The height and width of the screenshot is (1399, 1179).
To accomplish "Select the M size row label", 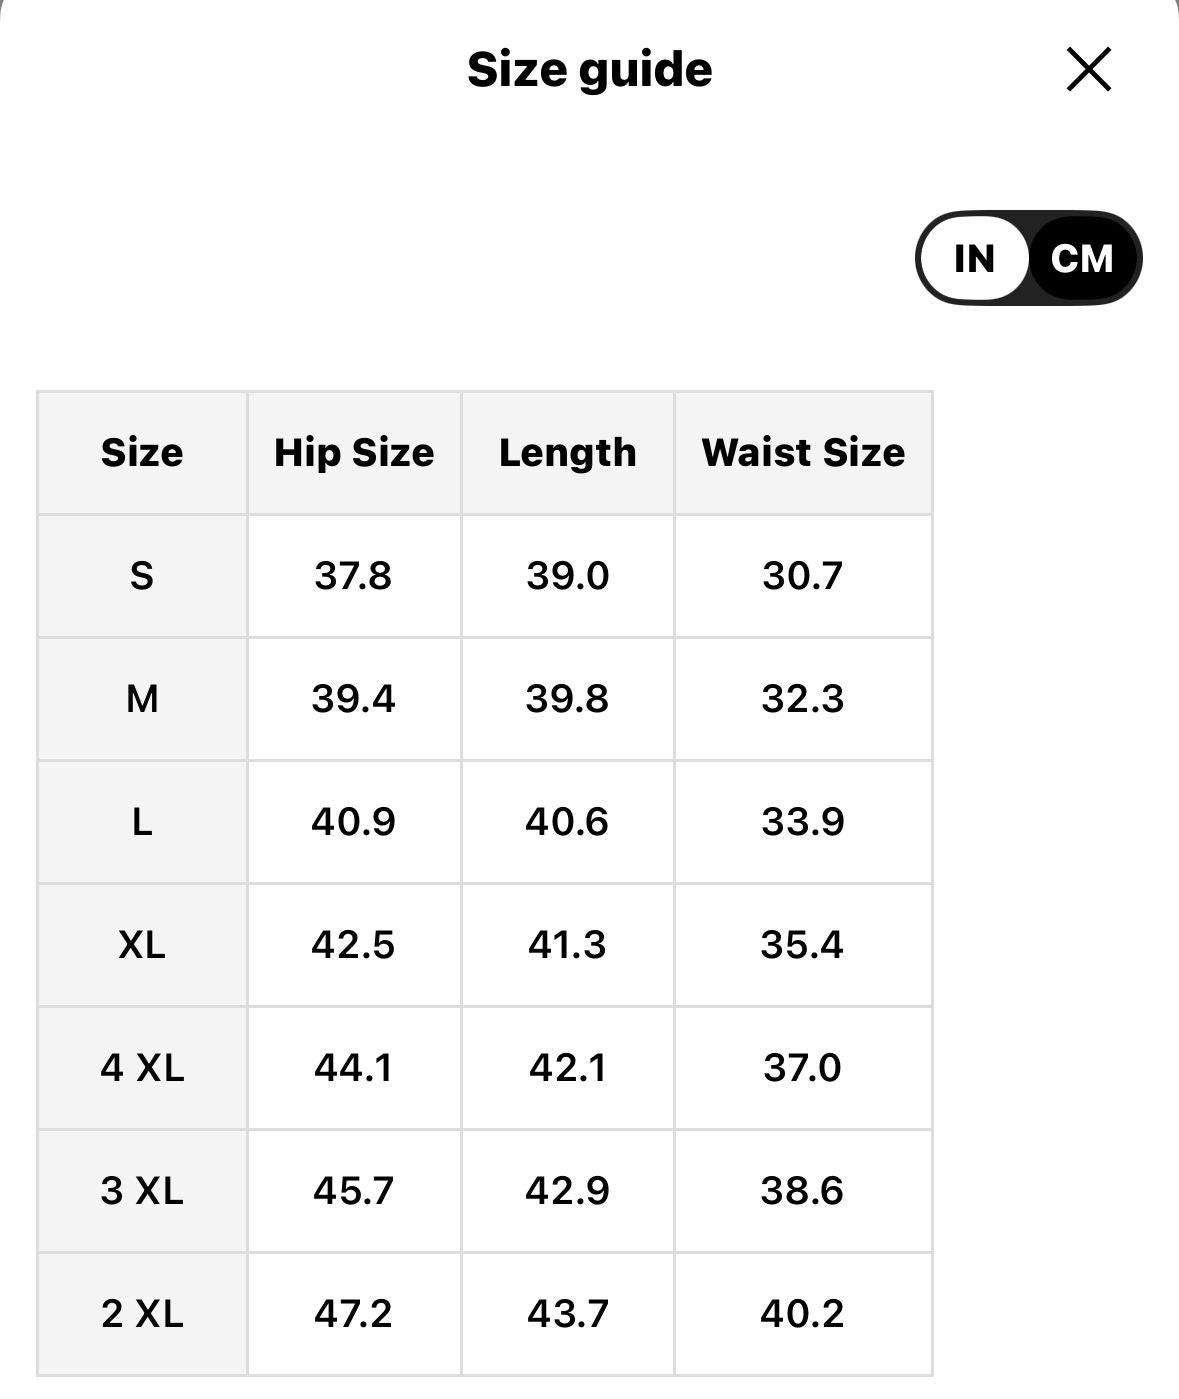I will click(x=142, y=699).
